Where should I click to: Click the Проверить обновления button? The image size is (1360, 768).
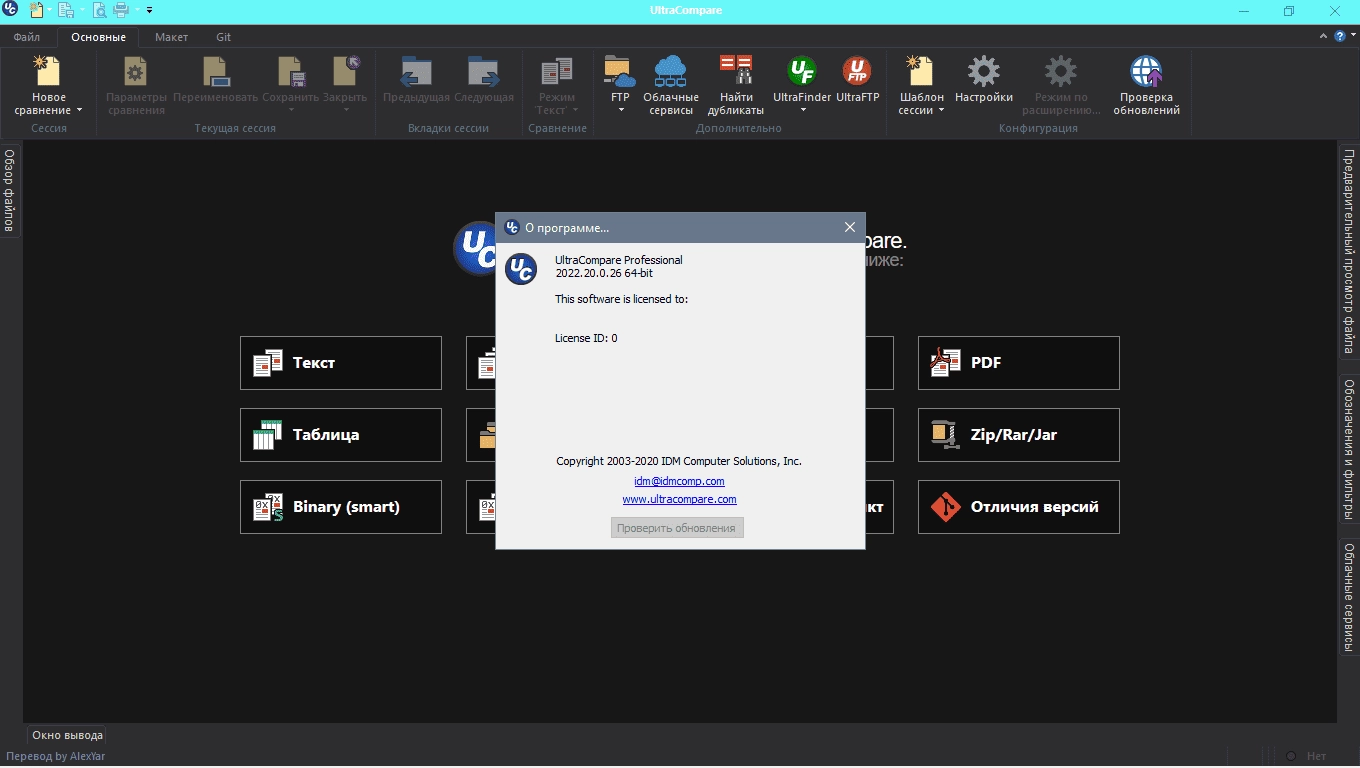click(x=677, y=528)
